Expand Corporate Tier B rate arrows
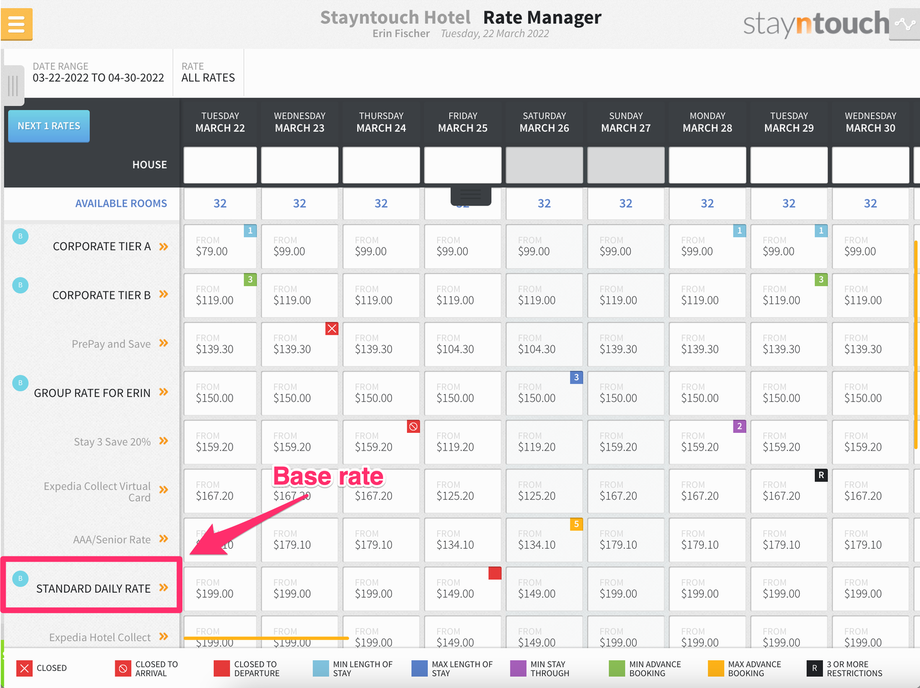 pos(164,294)
